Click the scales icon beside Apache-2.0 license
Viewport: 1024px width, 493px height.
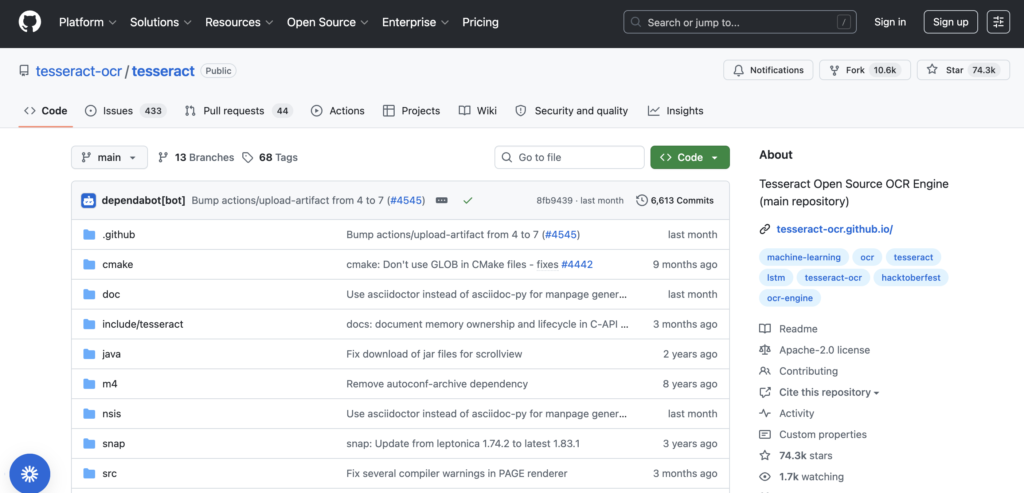click(765, 350)
